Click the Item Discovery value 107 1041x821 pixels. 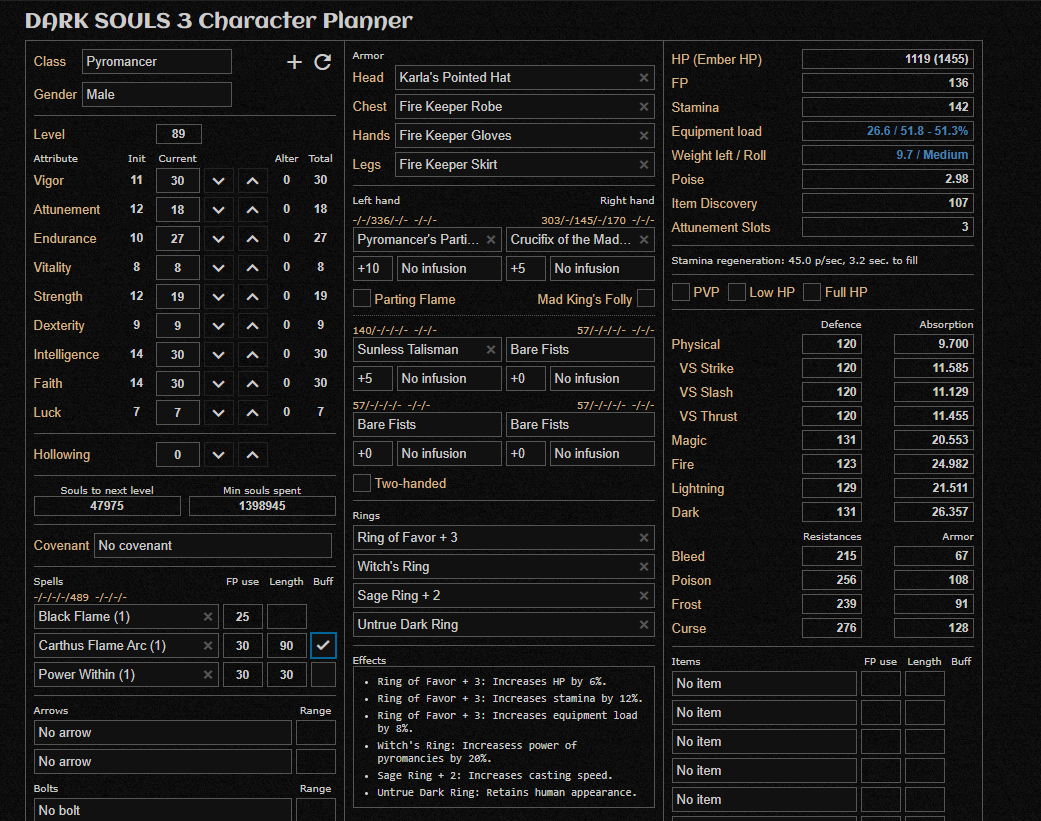888,202
